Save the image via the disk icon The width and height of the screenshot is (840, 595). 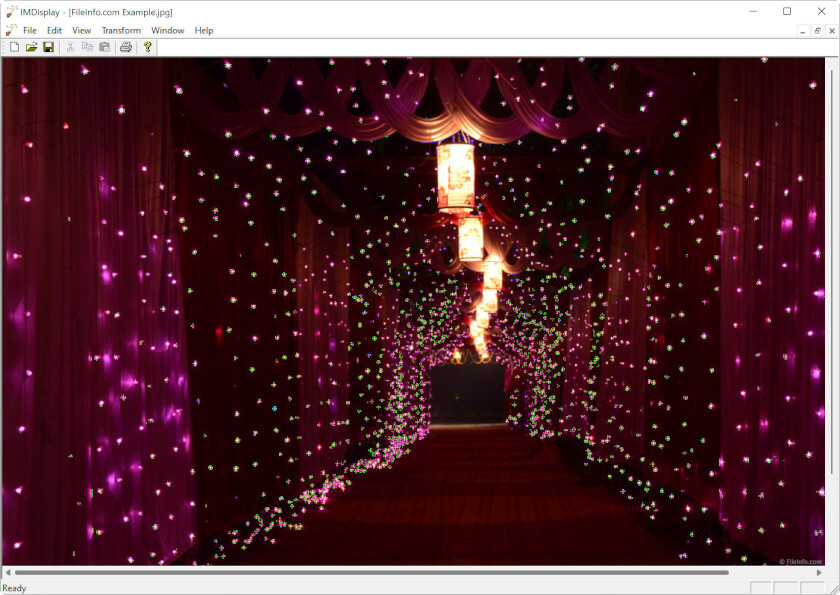pyautogui.click(x=48, y=48)
